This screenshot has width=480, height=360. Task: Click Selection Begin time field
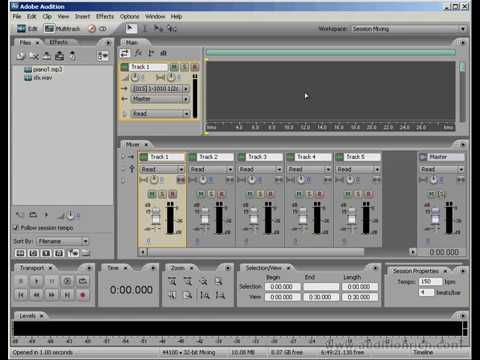pyautogui.click(x=283, y=287)
